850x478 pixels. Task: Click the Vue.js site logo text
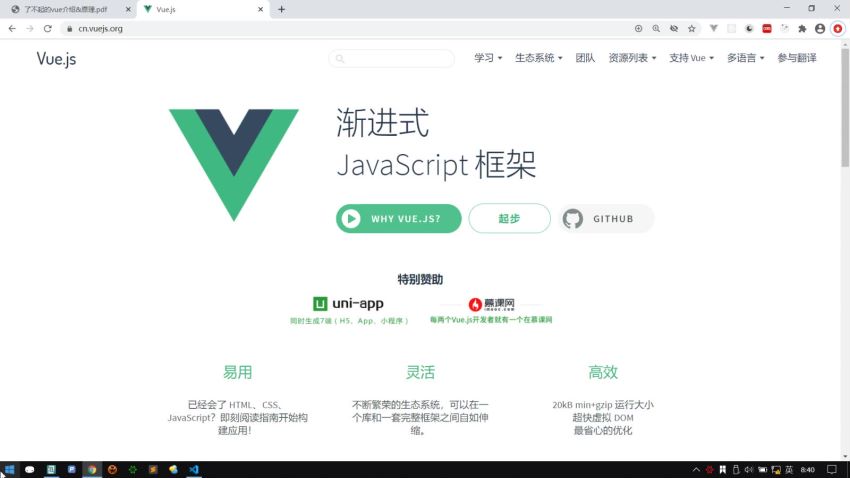click(56, 59)
